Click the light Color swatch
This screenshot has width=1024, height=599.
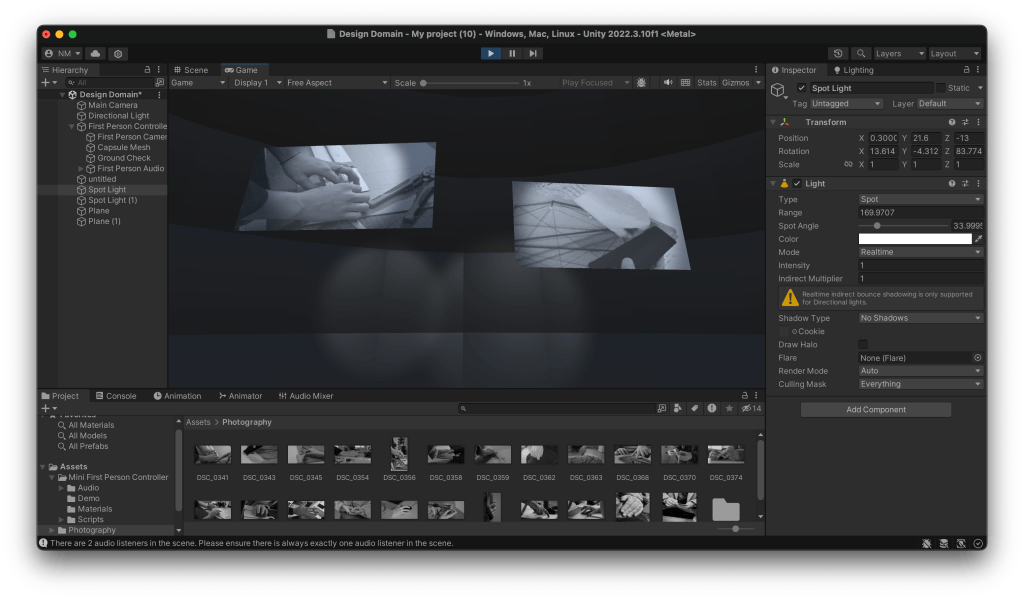(914, 239)
